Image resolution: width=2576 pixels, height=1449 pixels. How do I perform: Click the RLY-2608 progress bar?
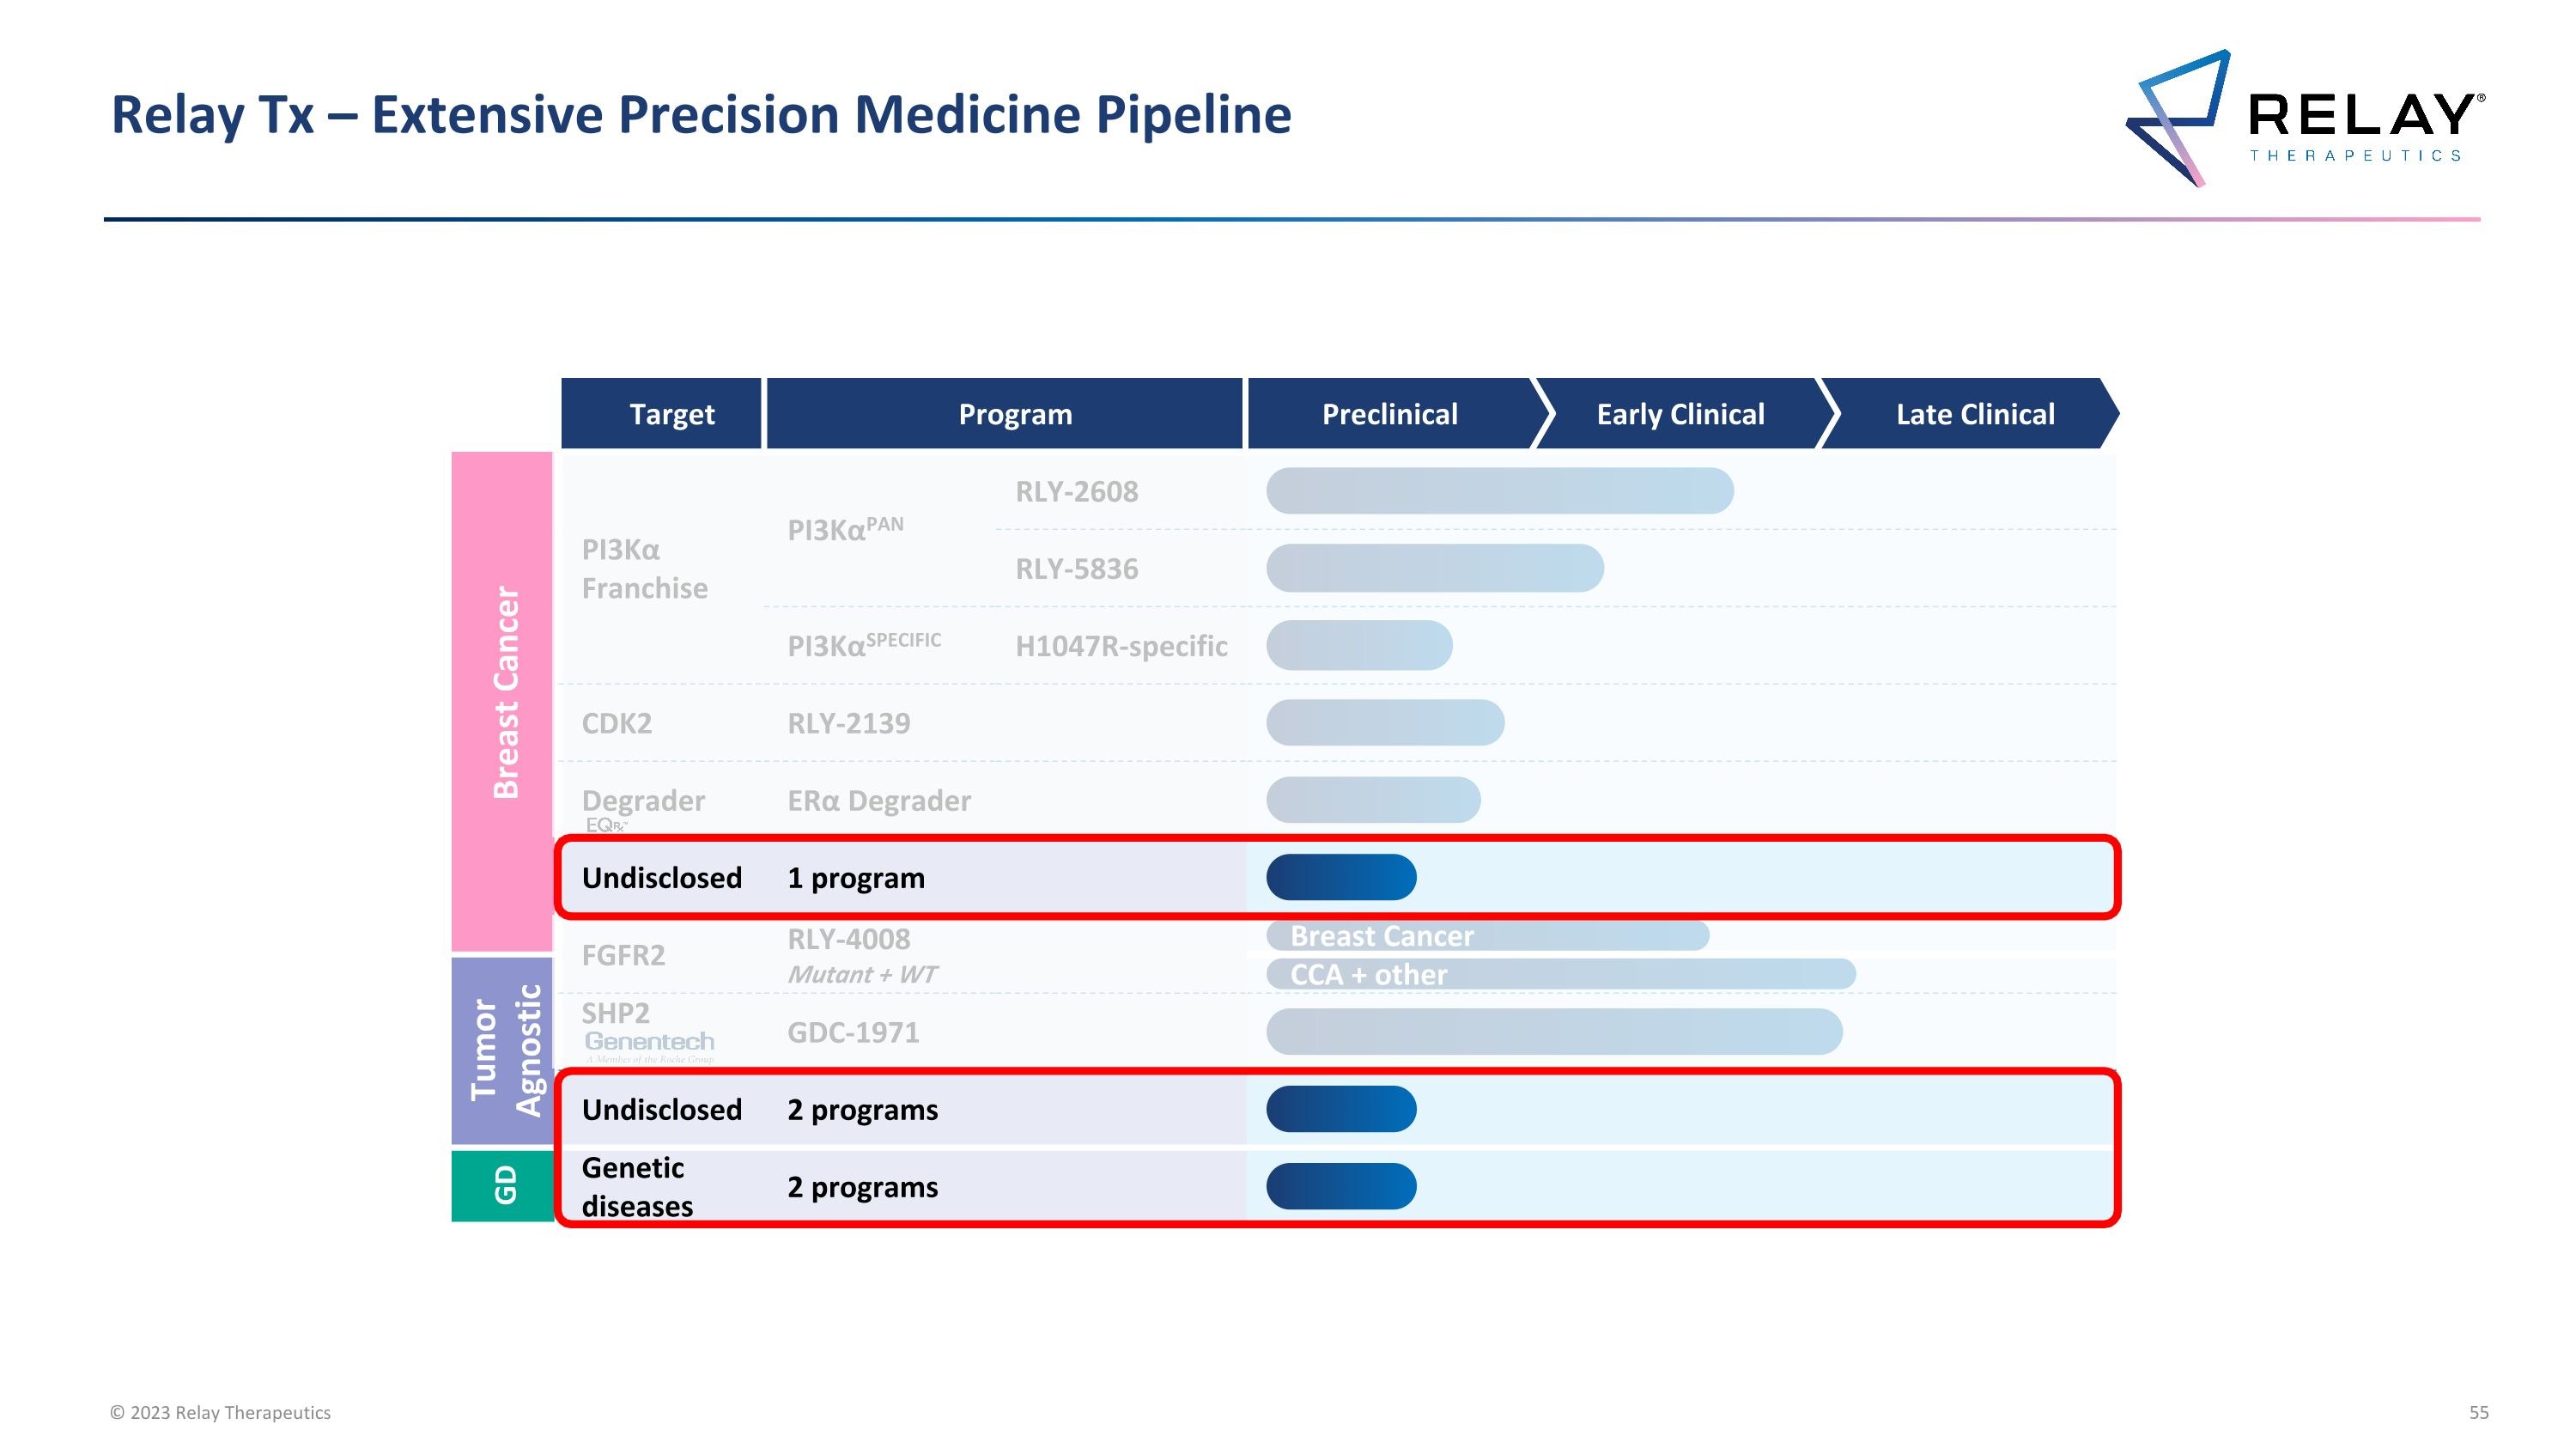coord(1499,491)
